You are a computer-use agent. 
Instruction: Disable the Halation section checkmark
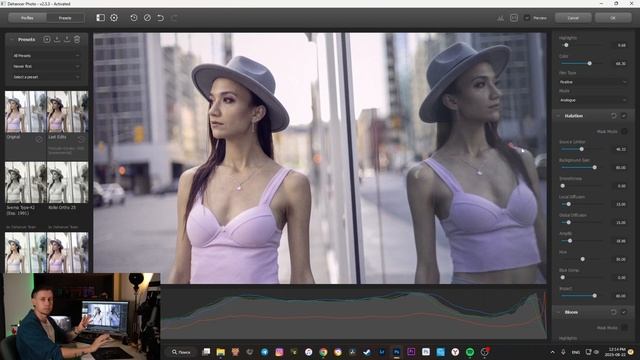pos(624,116)
